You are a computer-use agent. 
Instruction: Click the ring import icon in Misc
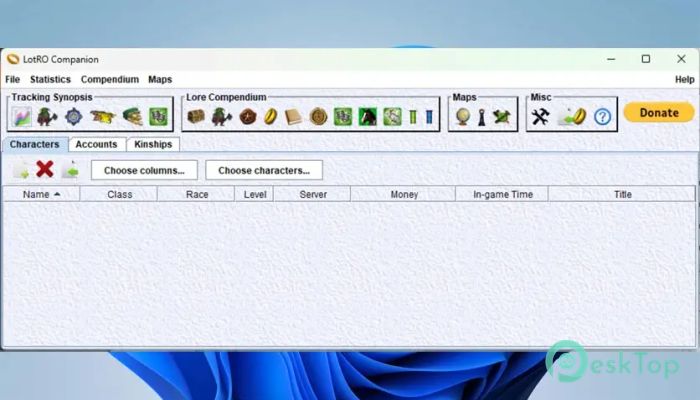pyautogui.click(x=572, y=117)
